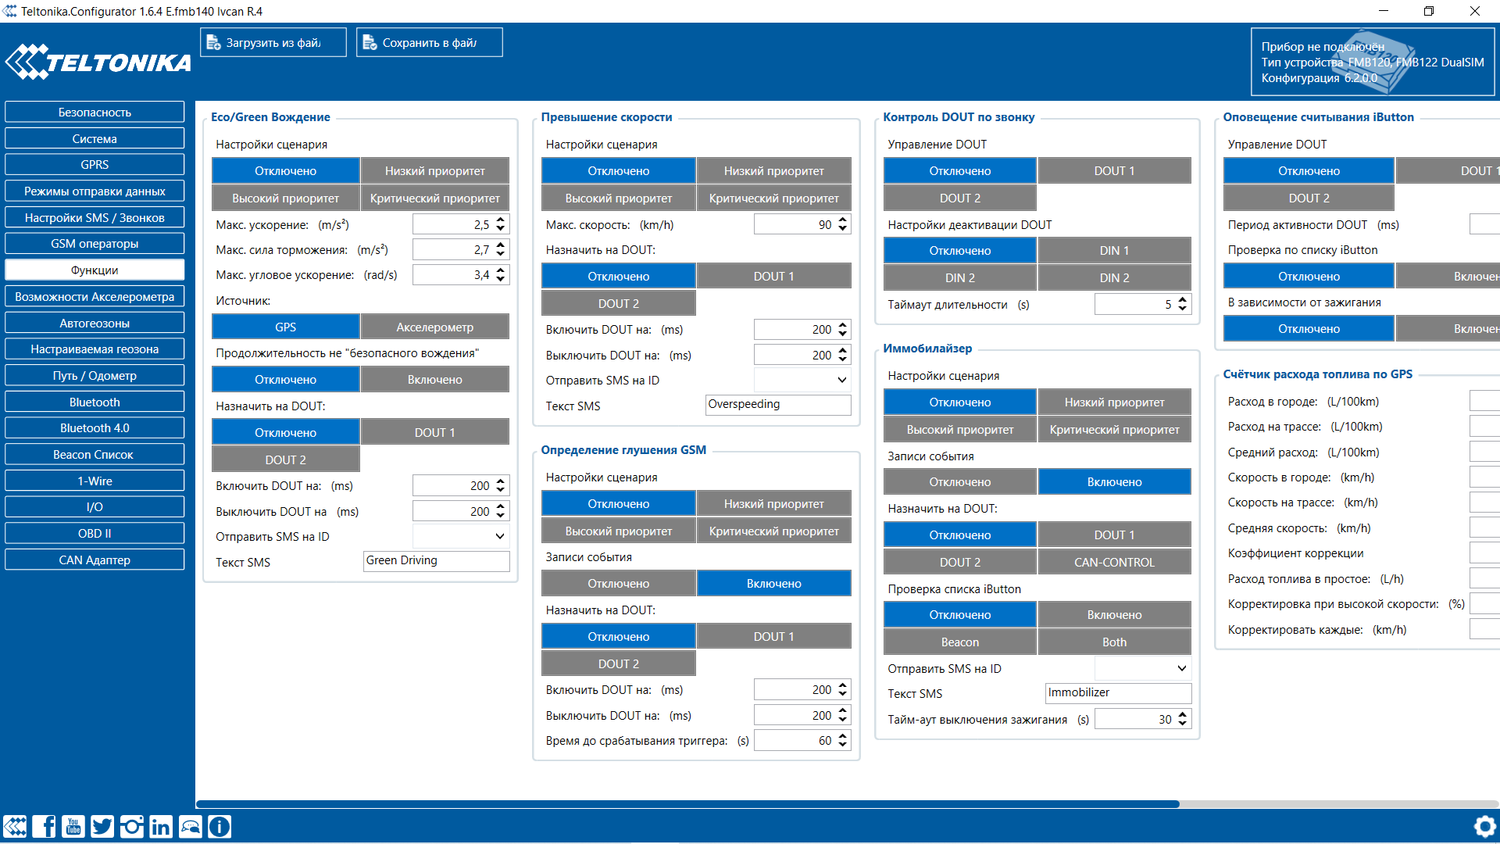Image resolution: width=1500 pixels, height=844 pixels.
Task: Click the 'Immobilizer' SMS text field
Action: 1118,693
